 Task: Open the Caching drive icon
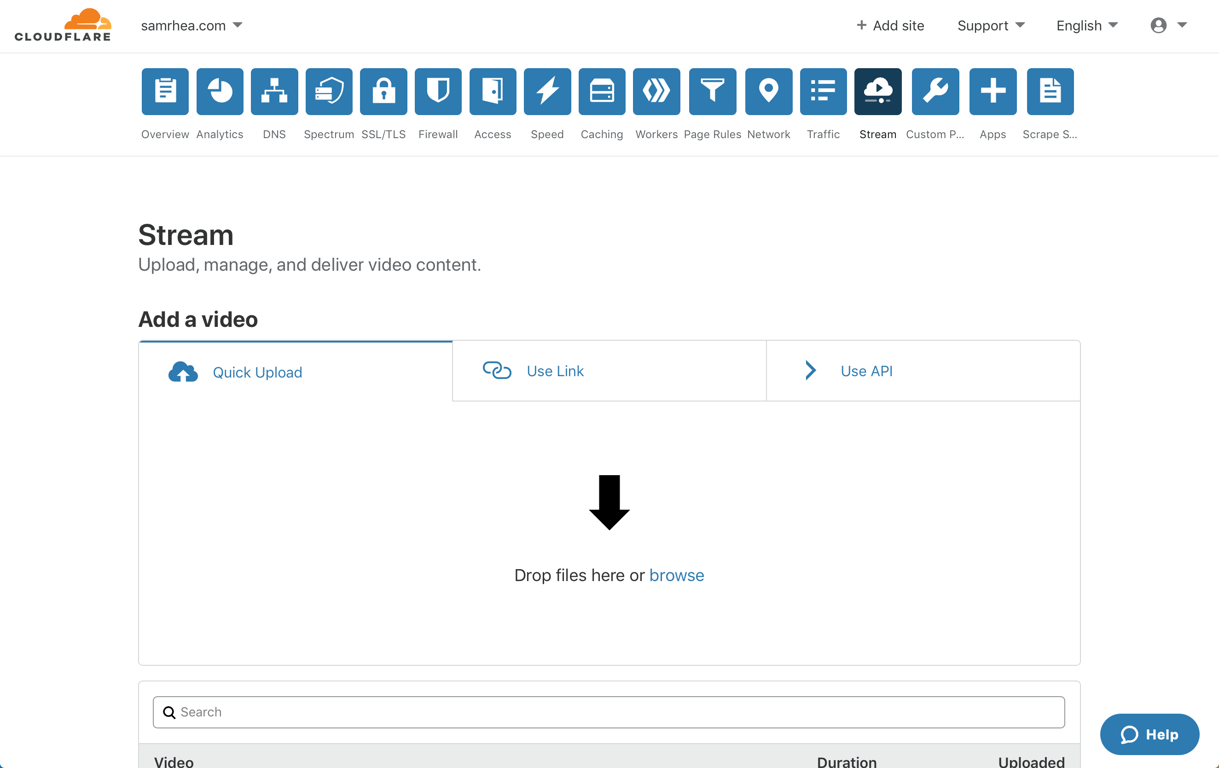[602, 91]
